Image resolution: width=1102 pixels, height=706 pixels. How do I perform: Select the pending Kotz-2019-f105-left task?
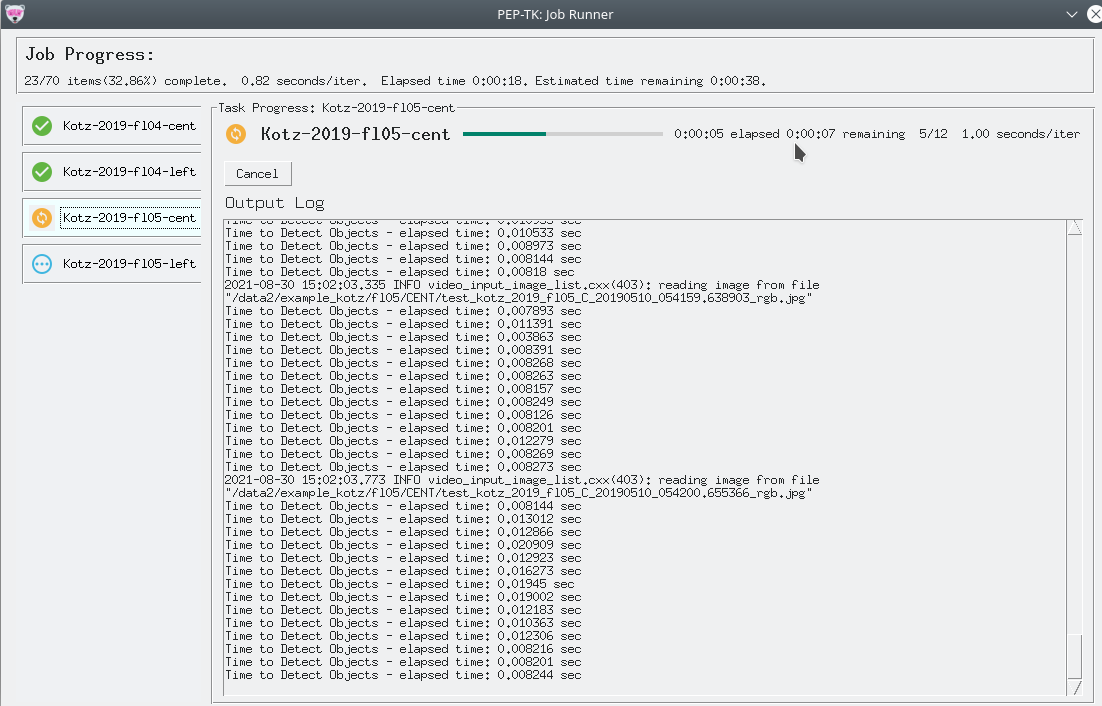coord(130,263)
